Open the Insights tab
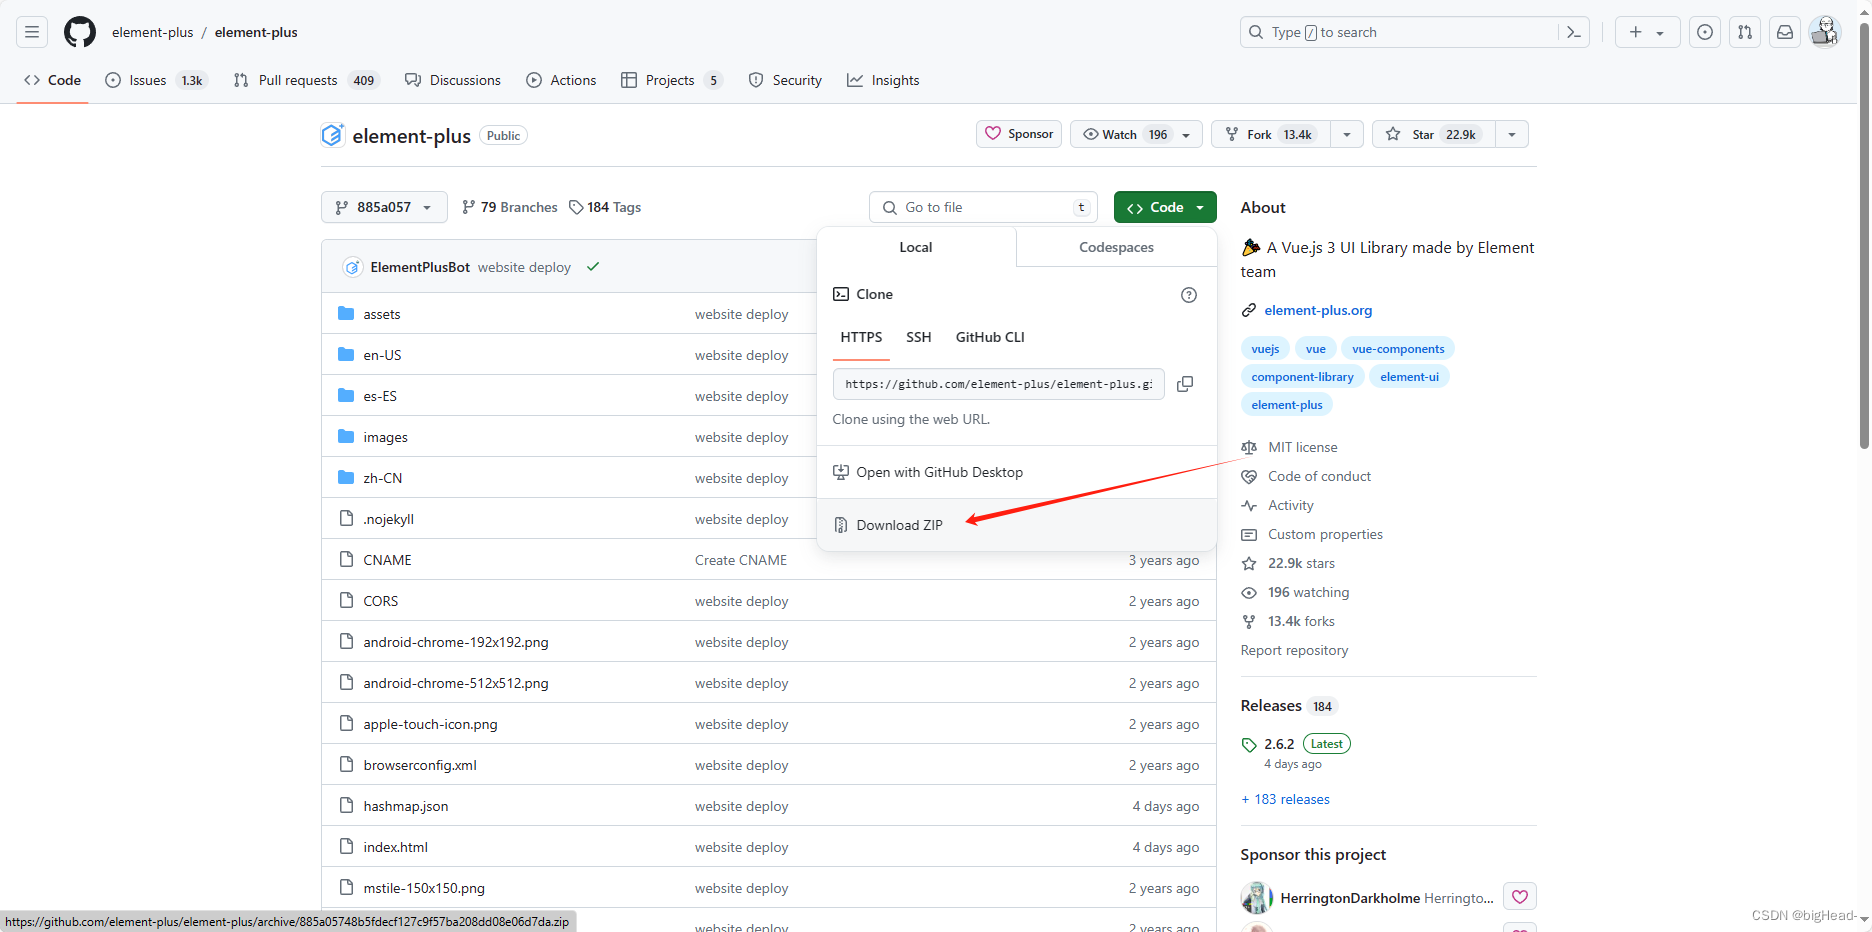 point(883,80)
